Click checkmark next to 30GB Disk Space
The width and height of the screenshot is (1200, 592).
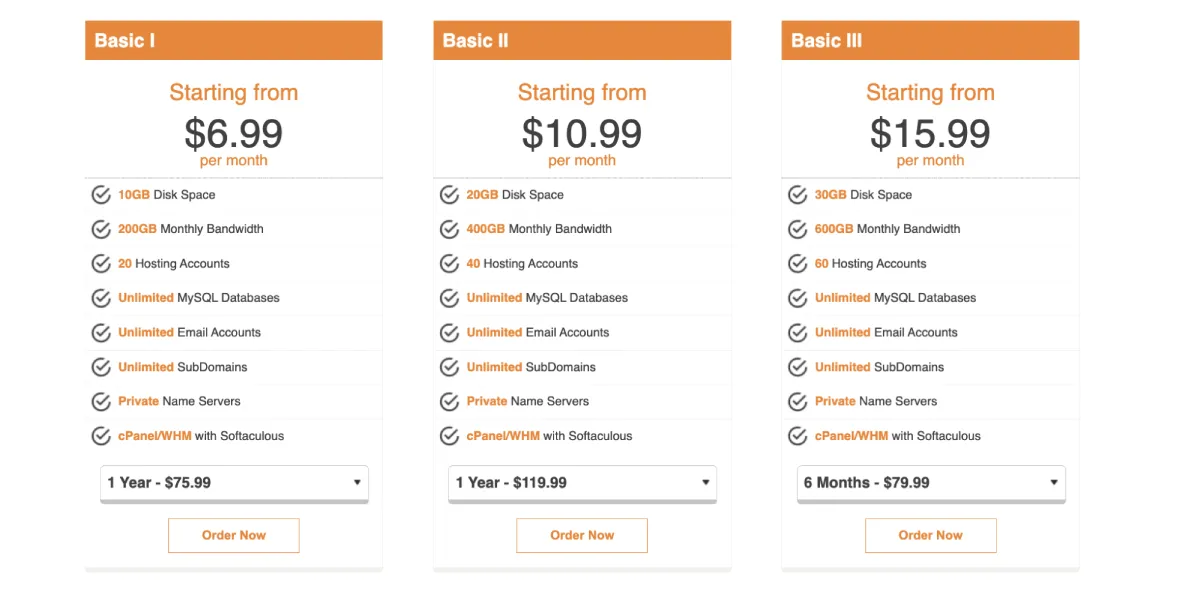click(x=797, y=195)
